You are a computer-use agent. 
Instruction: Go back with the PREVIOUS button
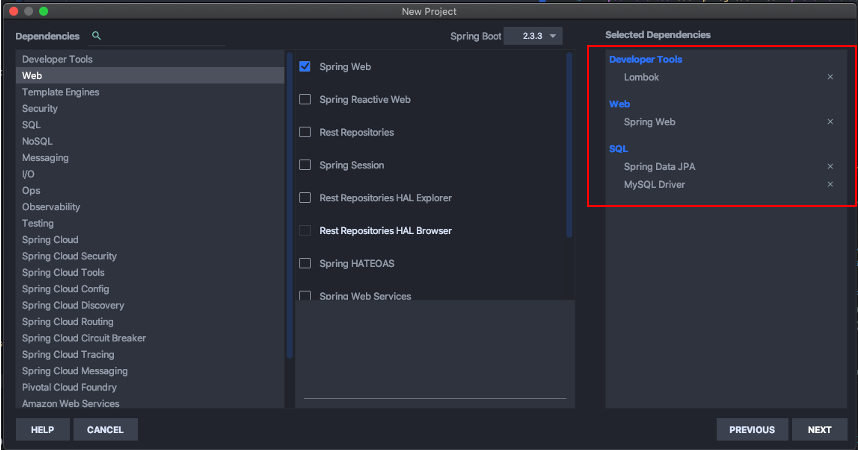[x=752, y=430]
